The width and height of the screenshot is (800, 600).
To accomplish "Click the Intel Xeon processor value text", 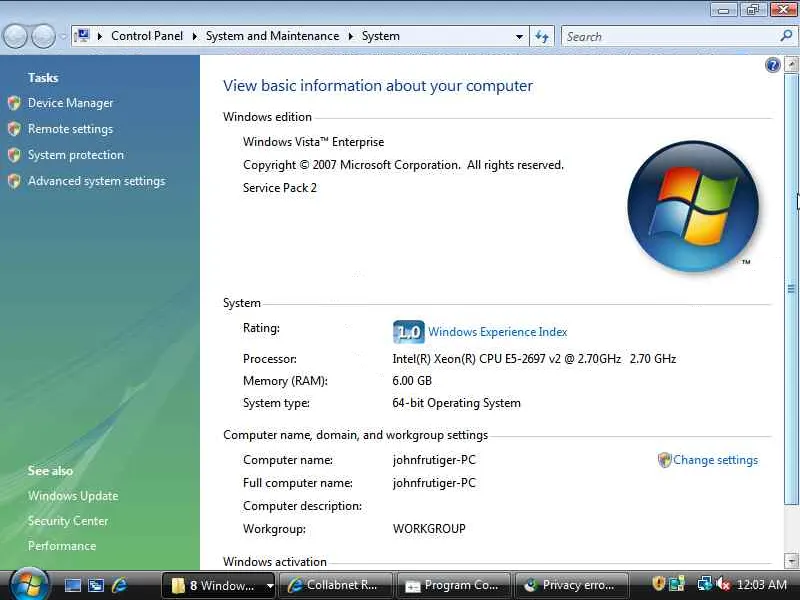I will pos(534,359).
